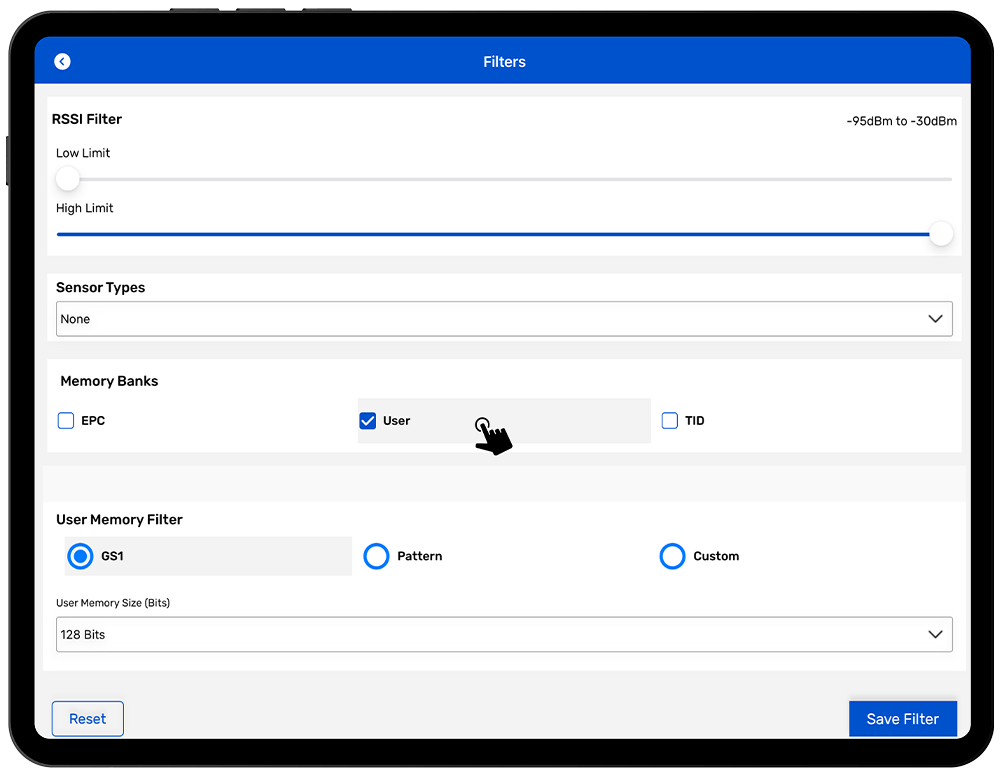Image resolution: width=1000 pixels, height=774 pixels.
Task: Click the Save Filter button
Action: [902, 719]
